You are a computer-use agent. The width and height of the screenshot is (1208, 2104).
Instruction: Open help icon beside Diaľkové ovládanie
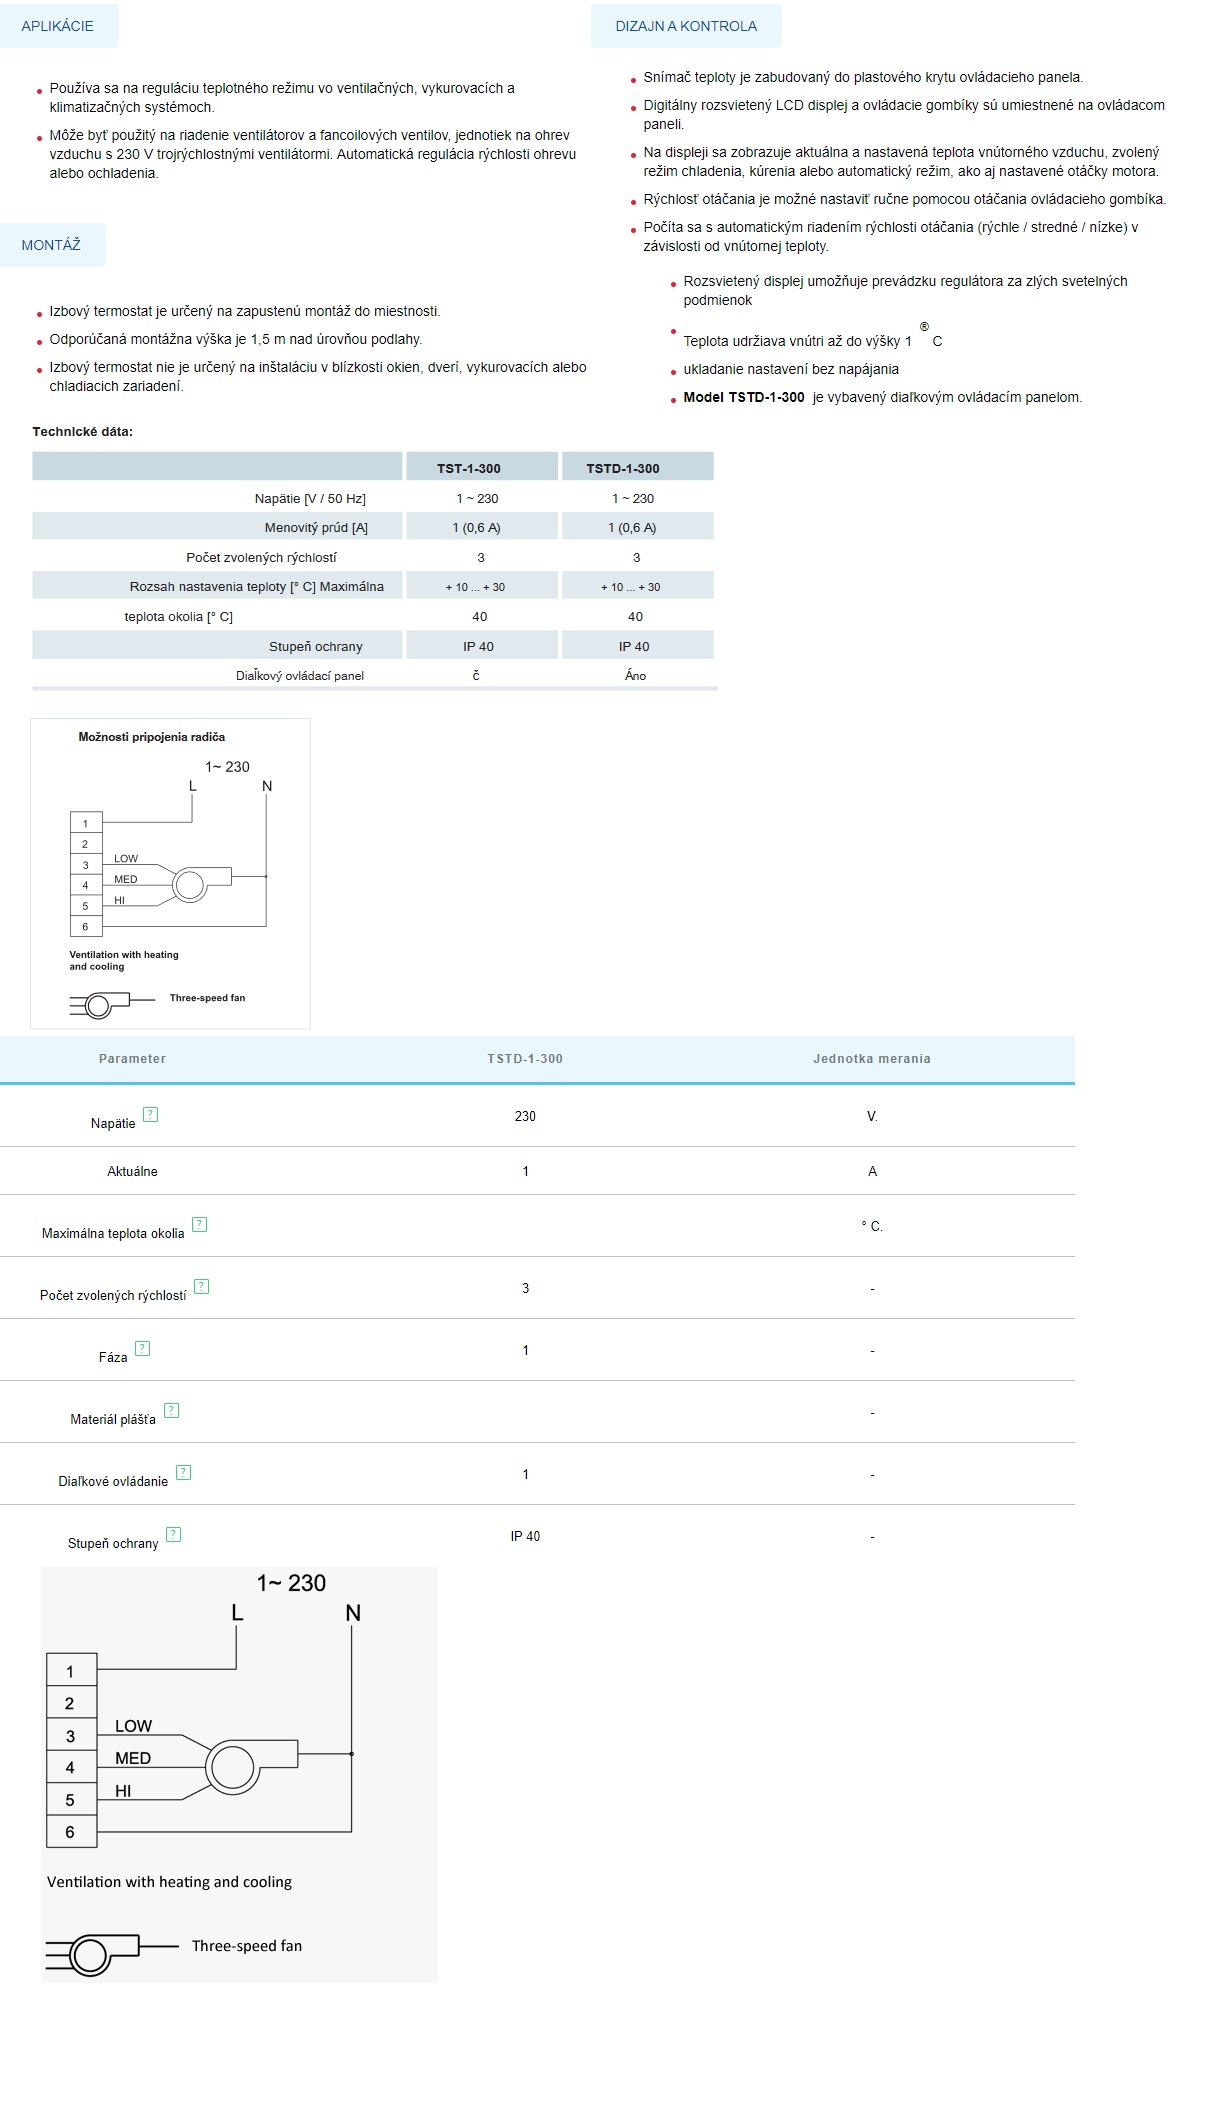tap(183, 1472)
